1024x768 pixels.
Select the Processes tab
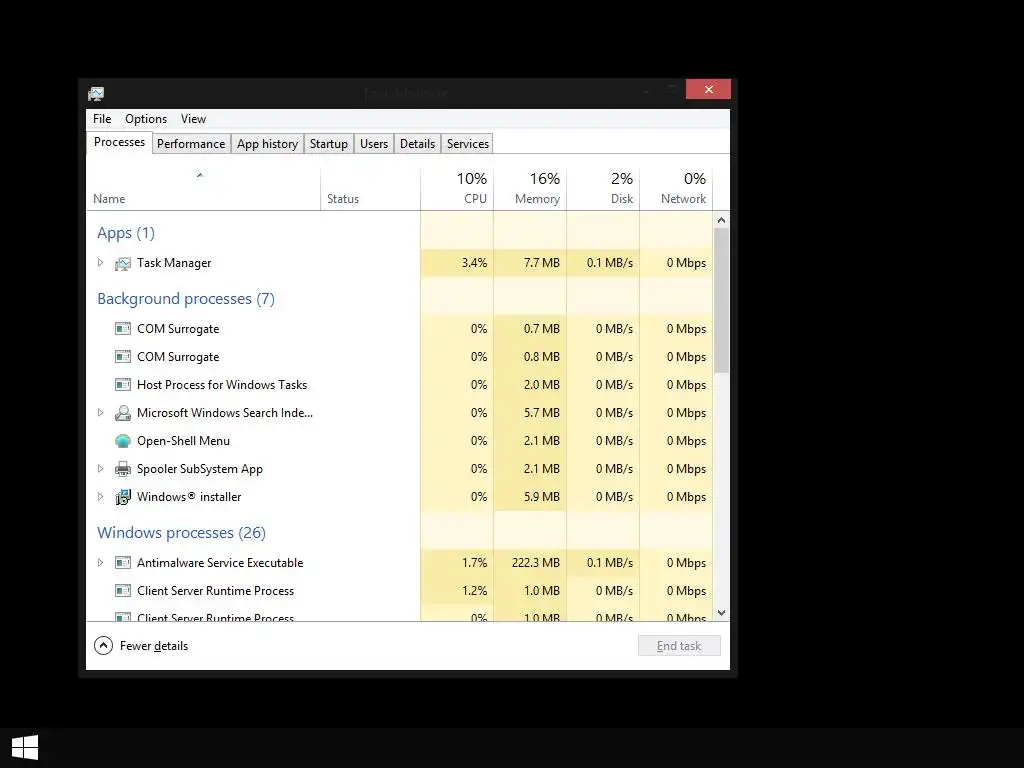coord(120,142)
